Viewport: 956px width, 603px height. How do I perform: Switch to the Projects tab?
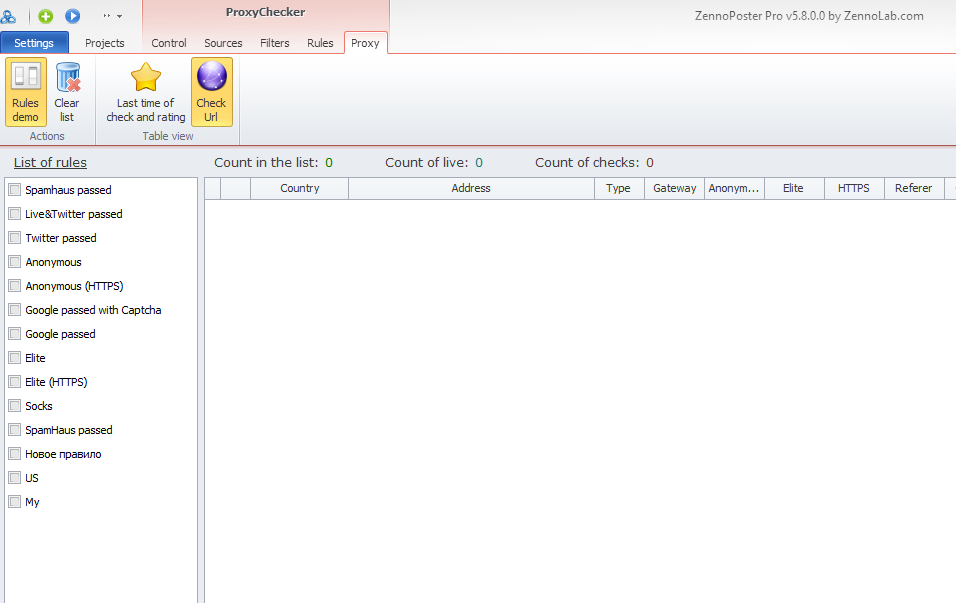105,43
